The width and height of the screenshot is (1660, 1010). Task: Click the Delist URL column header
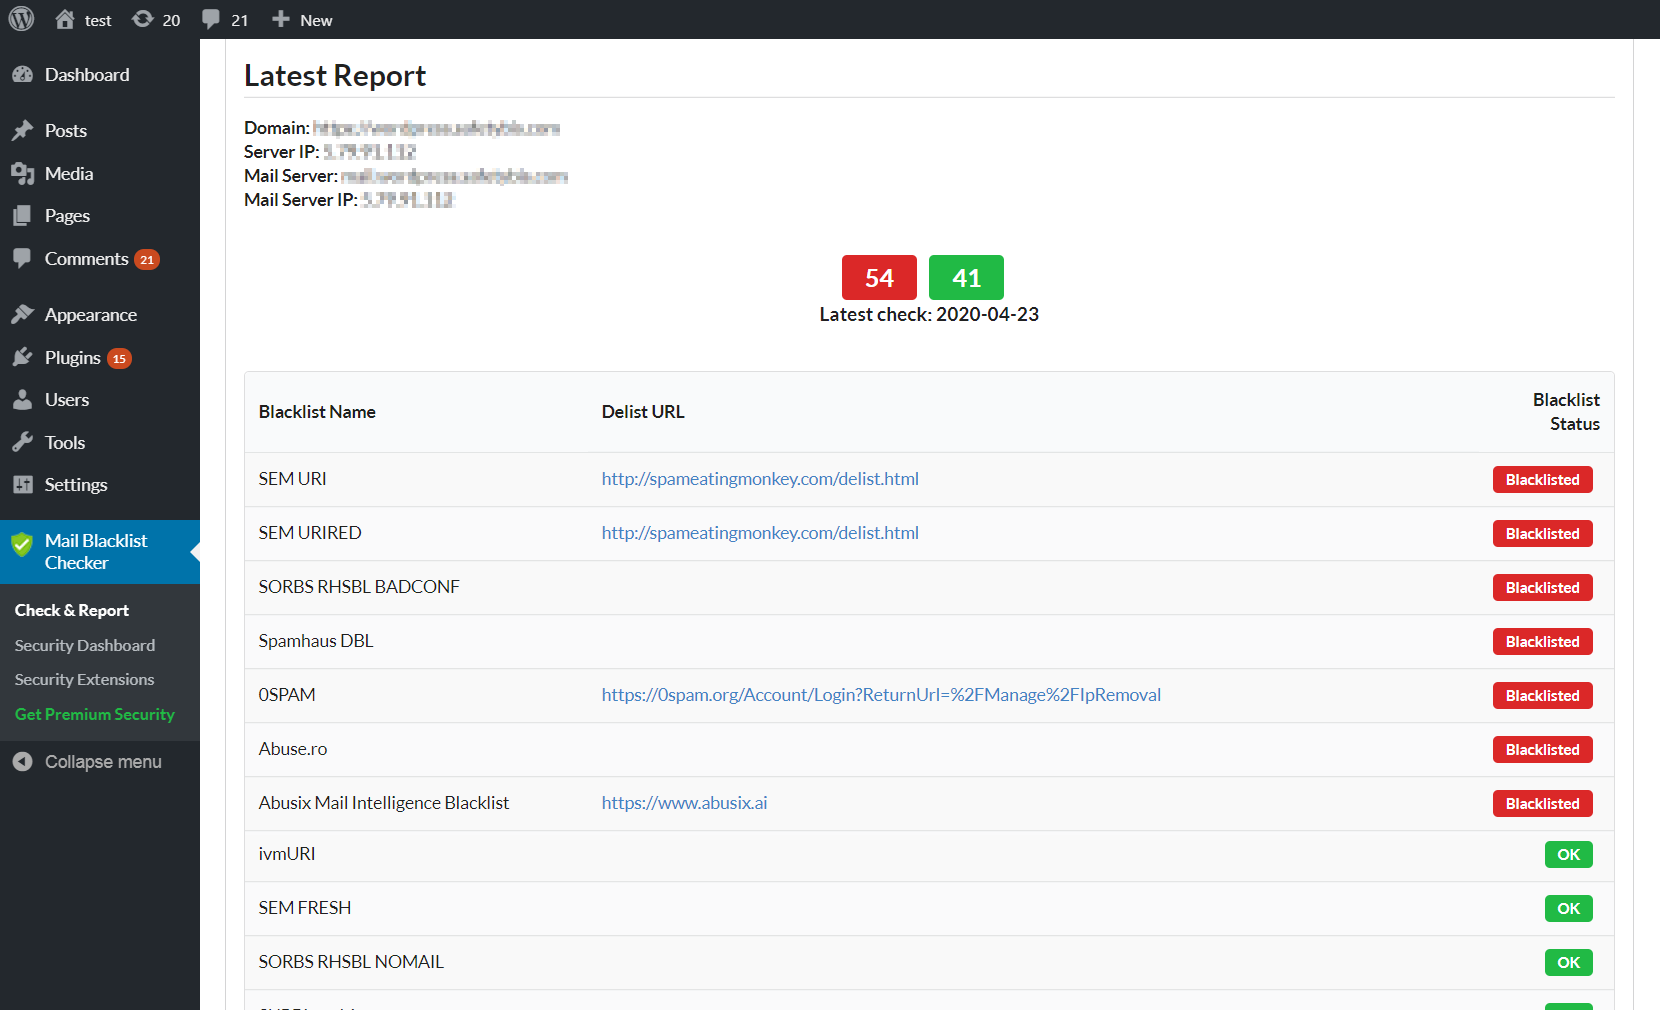[643, 411]
